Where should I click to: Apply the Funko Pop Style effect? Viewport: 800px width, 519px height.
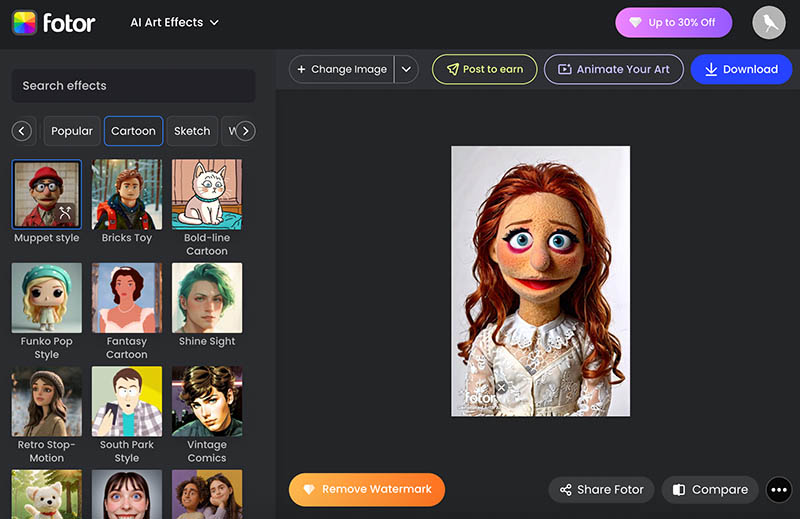coord(46,298)
